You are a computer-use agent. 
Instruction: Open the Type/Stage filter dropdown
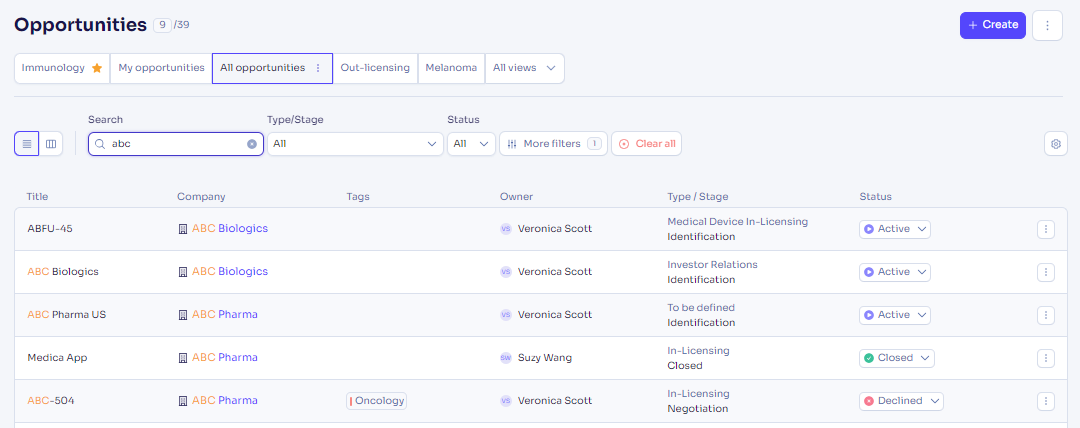pos(355,144)
